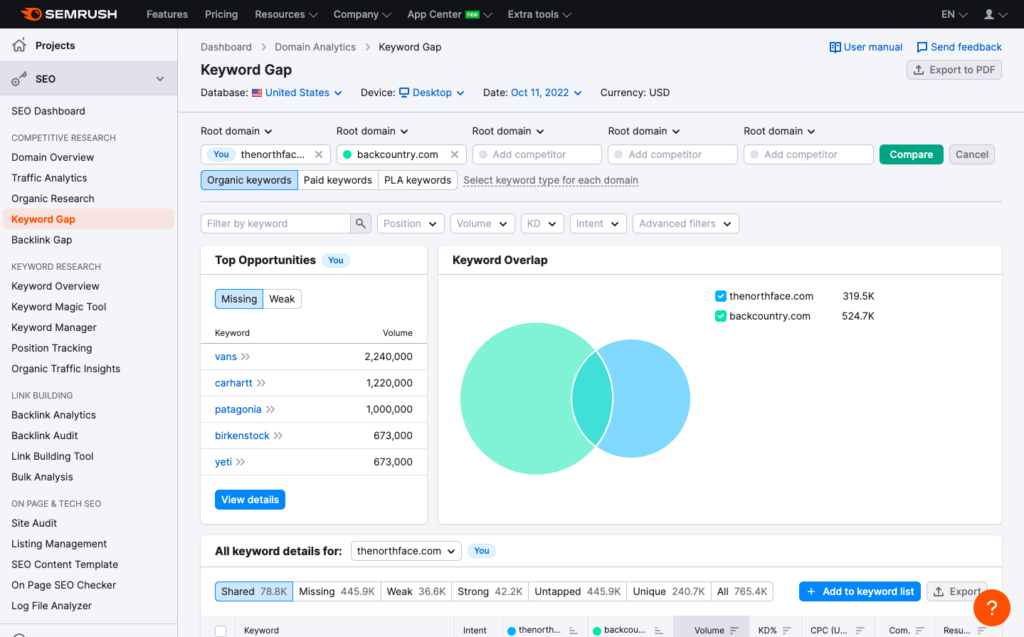Tick the select-all checkbox in keyword table

[x=221, y=630]
